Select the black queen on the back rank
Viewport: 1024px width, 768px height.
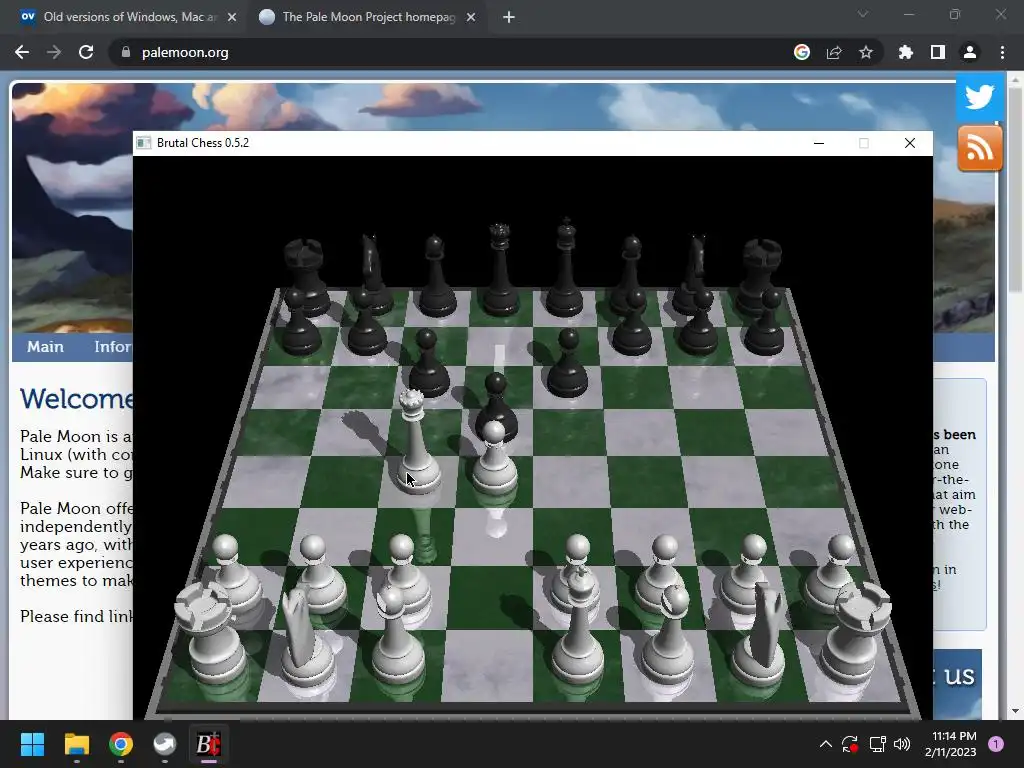pyautogui.click(x=500, y=269)
